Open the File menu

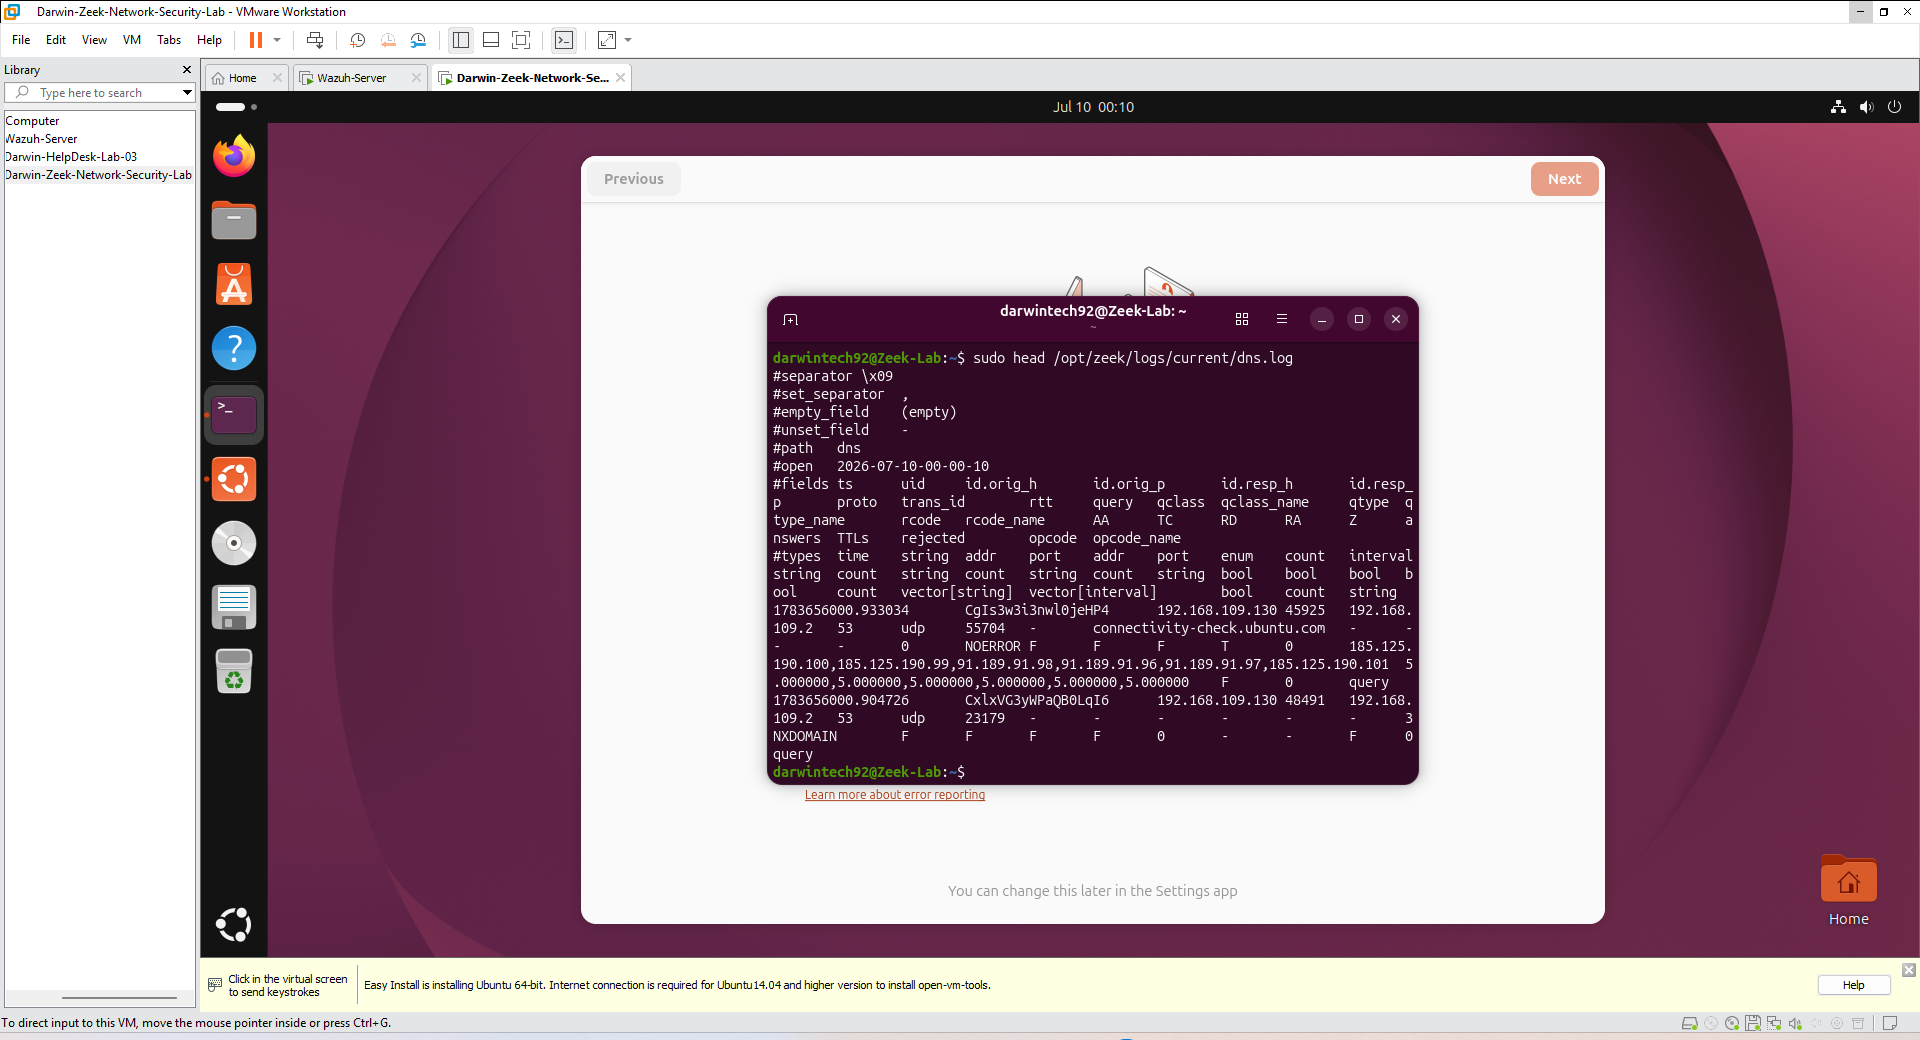[21, 40]
